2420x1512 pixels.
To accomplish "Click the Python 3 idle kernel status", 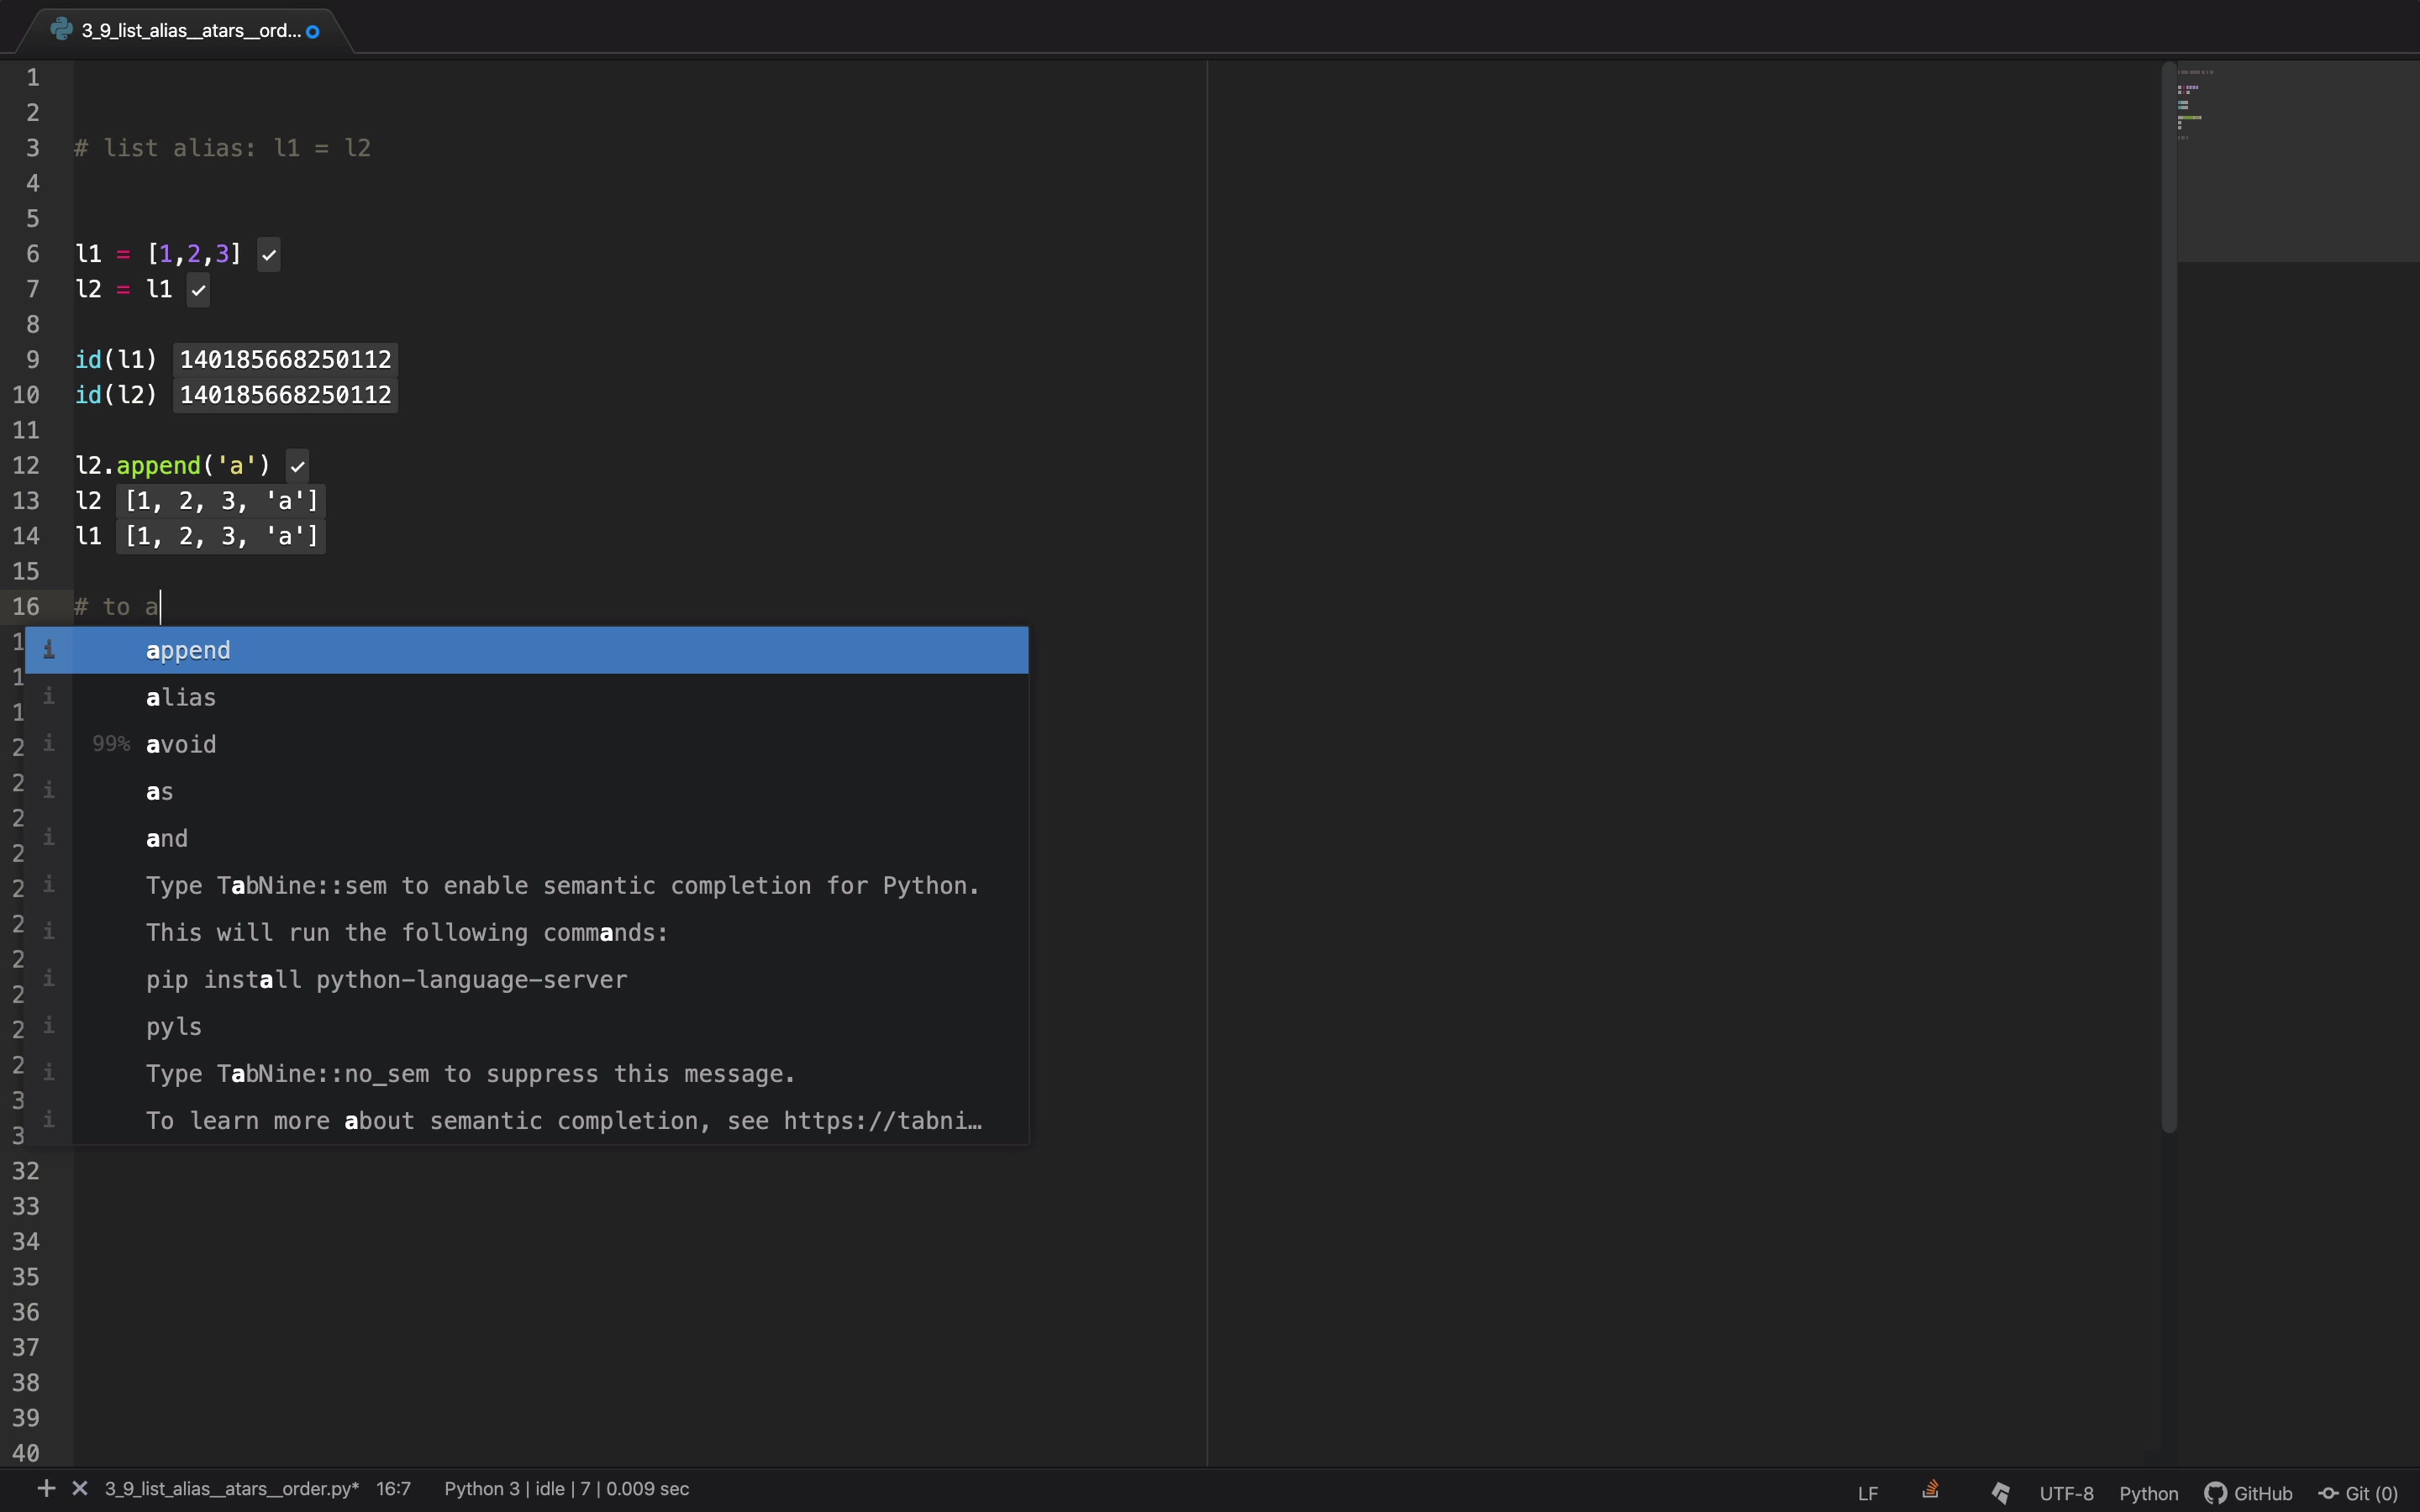I will click(x=568, y=1489).
